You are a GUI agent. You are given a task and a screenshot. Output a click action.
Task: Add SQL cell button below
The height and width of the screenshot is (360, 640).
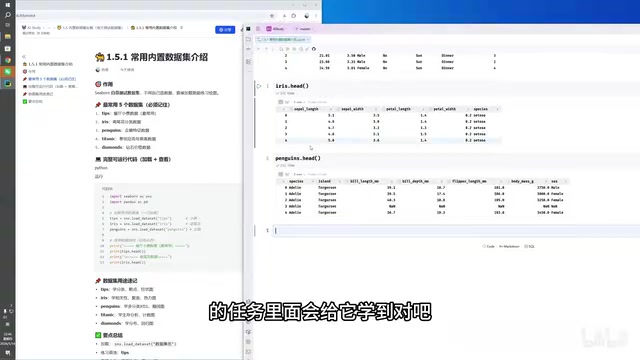(x=529, y=247)
